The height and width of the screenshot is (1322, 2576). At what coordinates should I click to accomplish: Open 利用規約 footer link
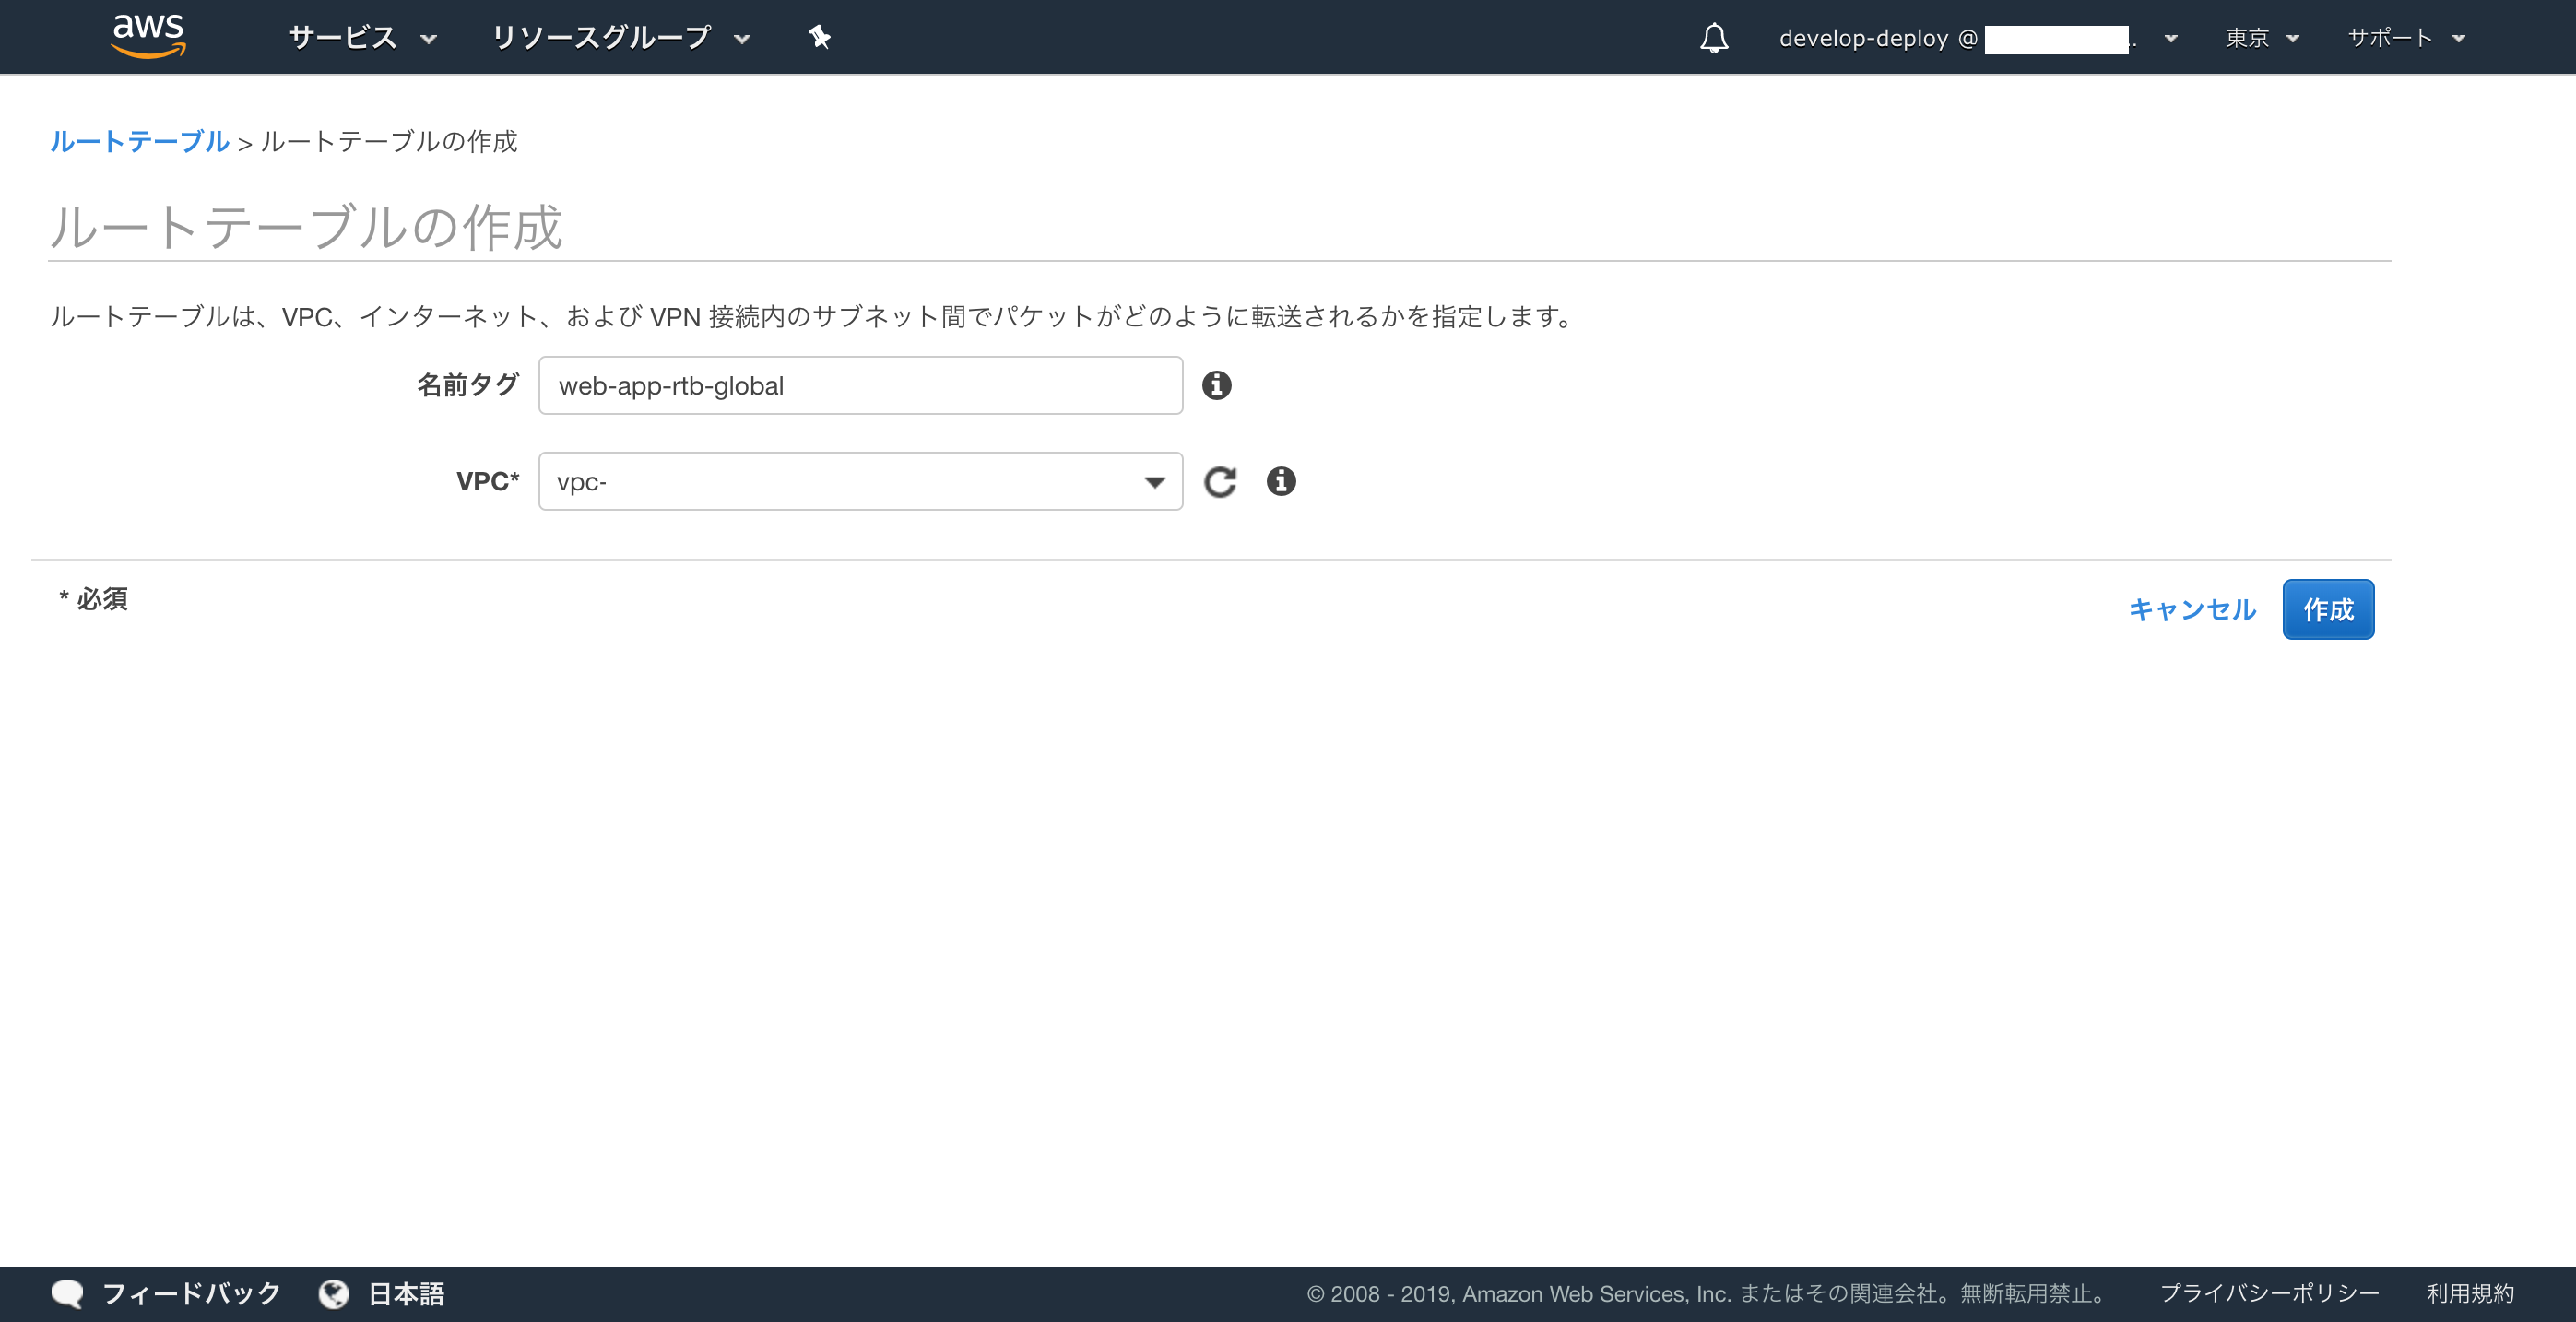(x=2469, y=1293)
